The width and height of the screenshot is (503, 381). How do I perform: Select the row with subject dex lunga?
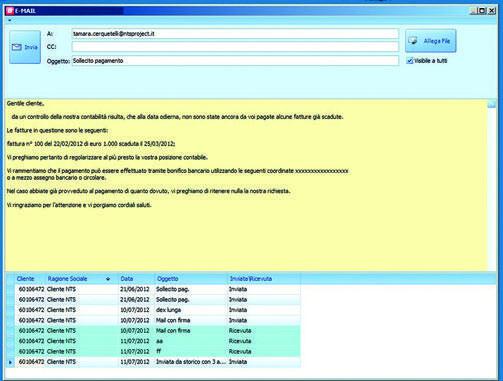(158, 310)
